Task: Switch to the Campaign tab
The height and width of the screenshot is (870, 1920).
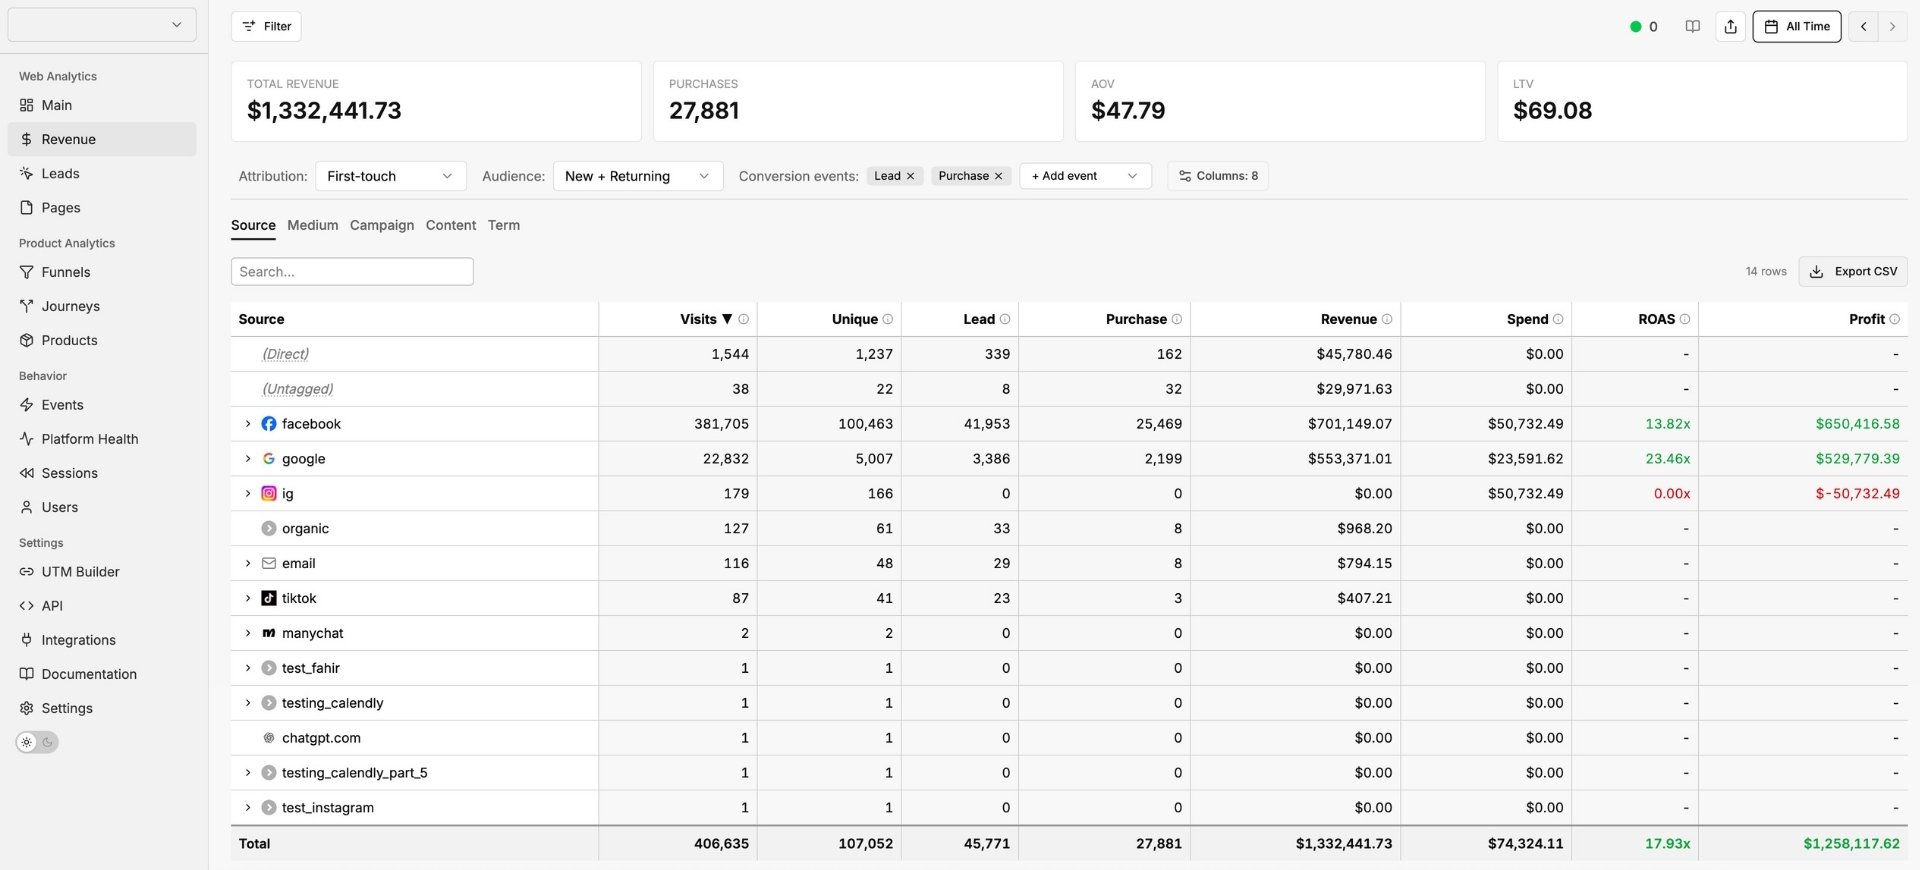Action: (382, 225)
